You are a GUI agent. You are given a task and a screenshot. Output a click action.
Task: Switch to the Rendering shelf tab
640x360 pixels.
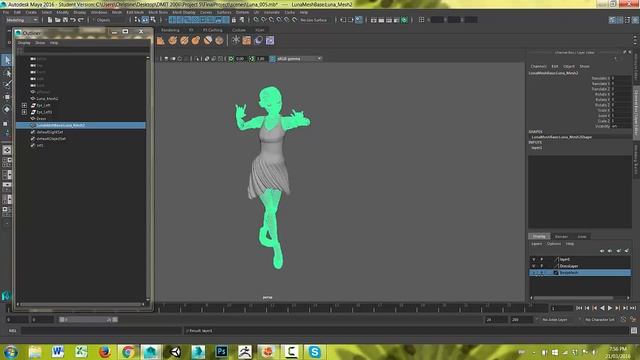(170, 30)
